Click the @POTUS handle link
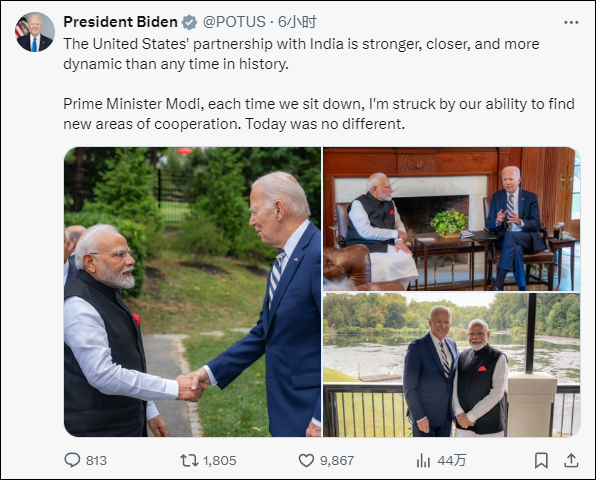Viewport: 596px width, 480px height. pos(234,22)
